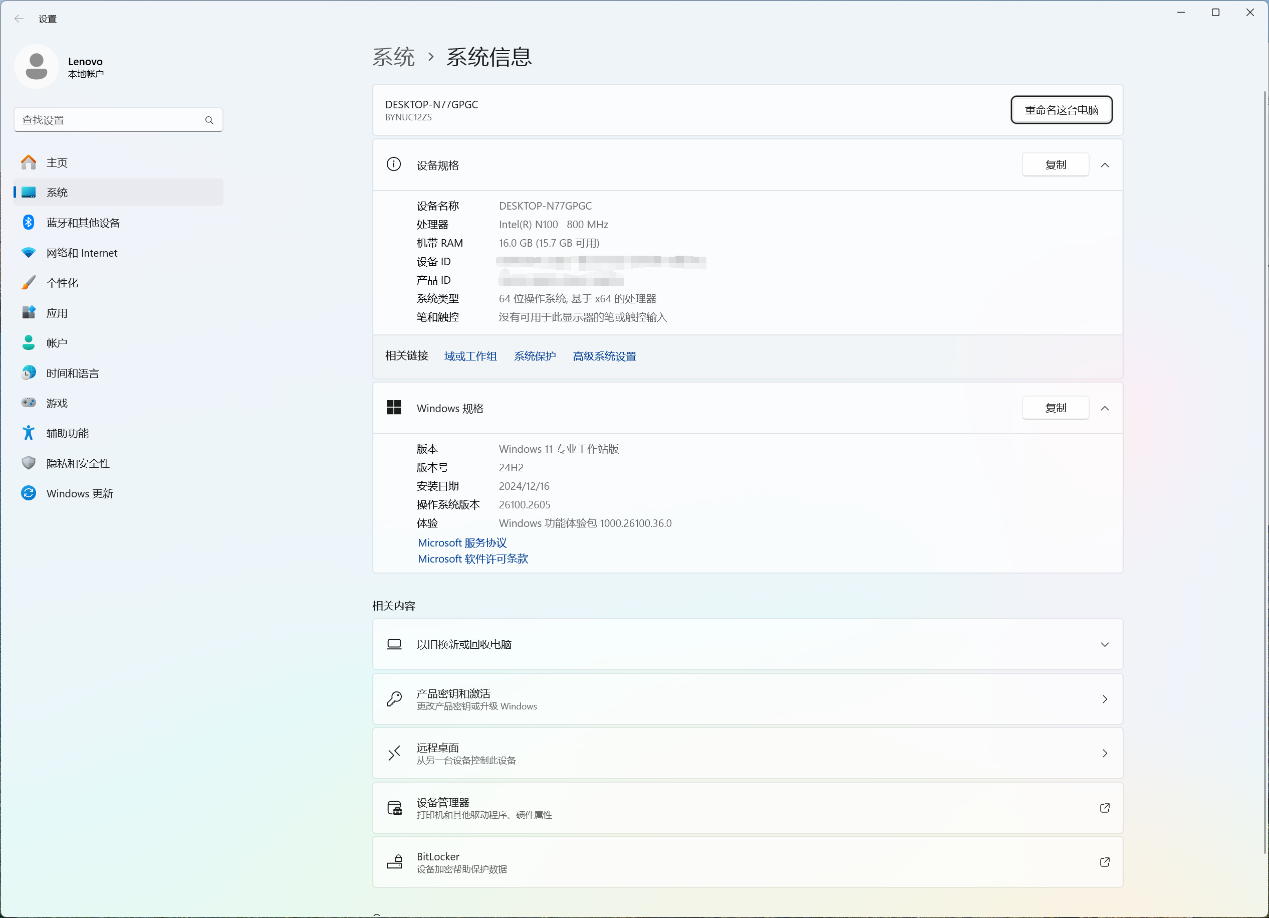Viewport: 1269px width, 918px height.
Task: Open Windows Update (Windows 更新) icon
Action: tap(29, 493)
